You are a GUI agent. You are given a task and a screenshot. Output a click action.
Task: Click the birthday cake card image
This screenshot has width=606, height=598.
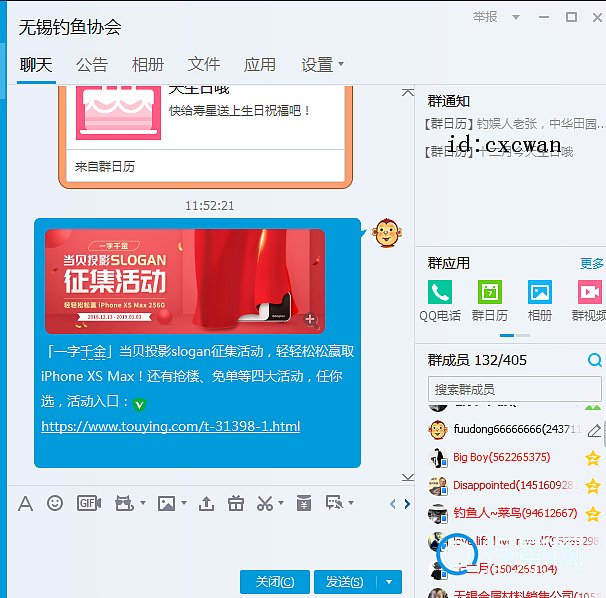click(x=118, y=113)
